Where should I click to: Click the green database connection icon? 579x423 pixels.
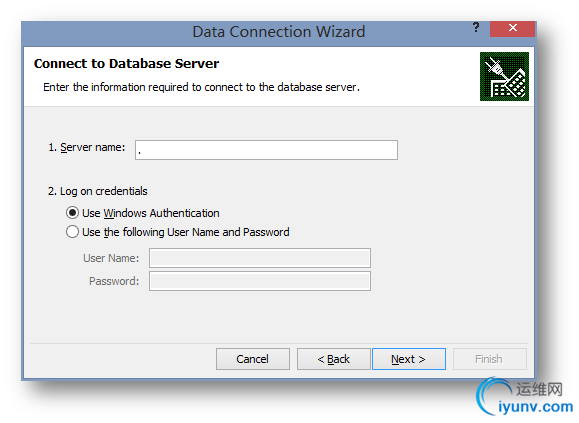pos(504,76)
